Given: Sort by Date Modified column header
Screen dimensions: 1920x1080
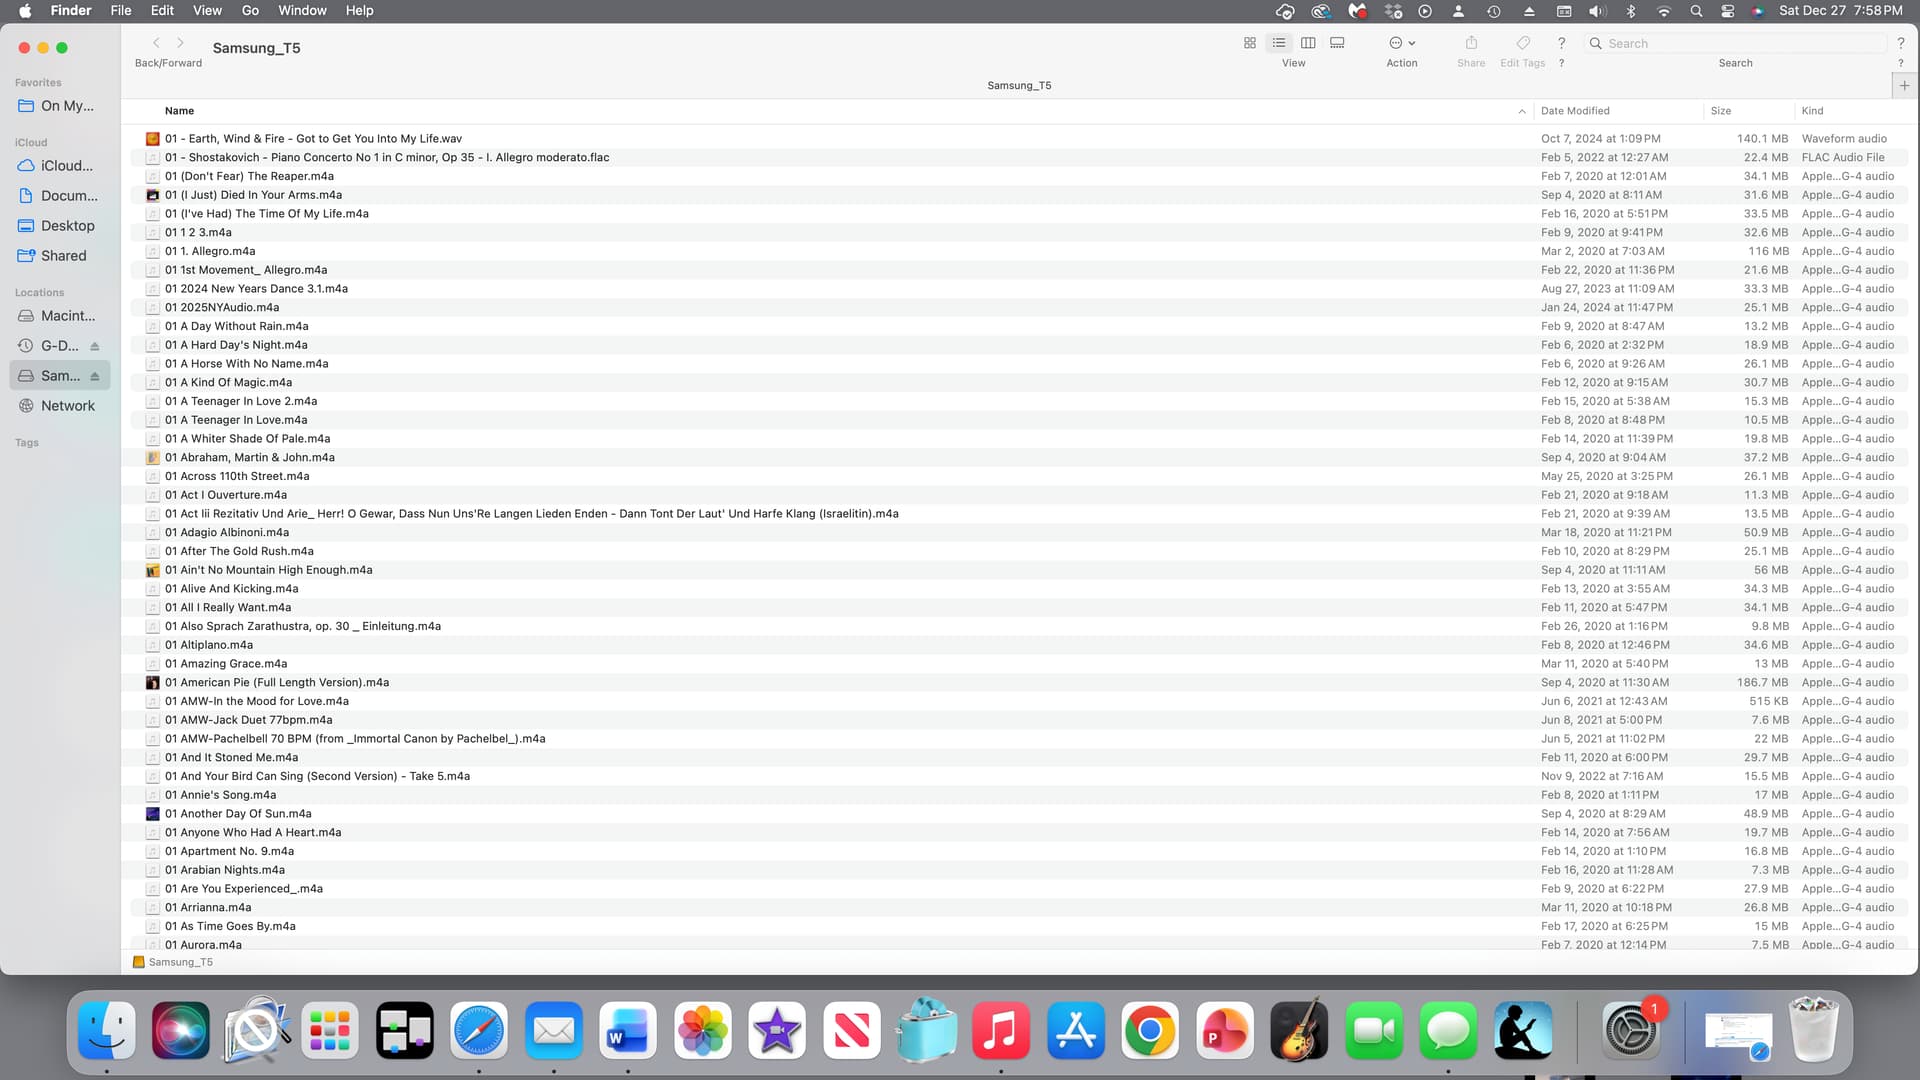Looking at the screenshot, I should (1575, 111).
